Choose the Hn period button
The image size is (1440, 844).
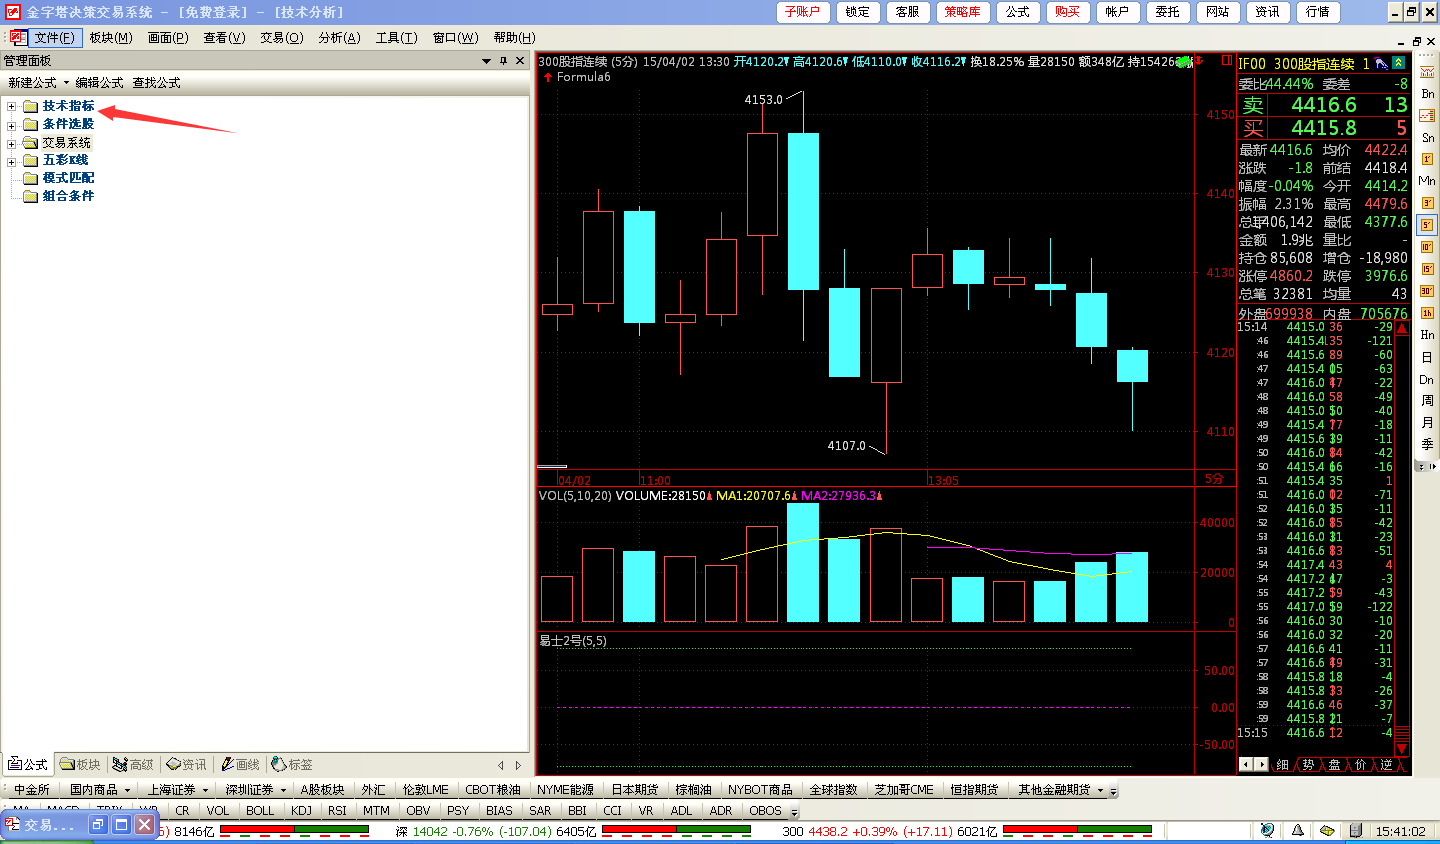point(1427,335)
